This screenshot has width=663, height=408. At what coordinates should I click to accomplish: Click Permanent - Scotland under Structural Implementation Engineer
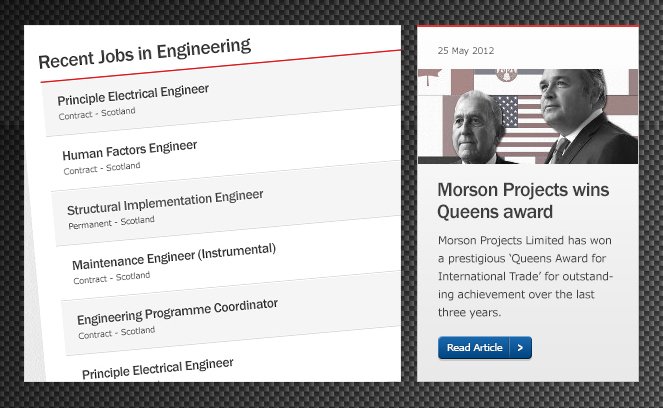[111, 221]
